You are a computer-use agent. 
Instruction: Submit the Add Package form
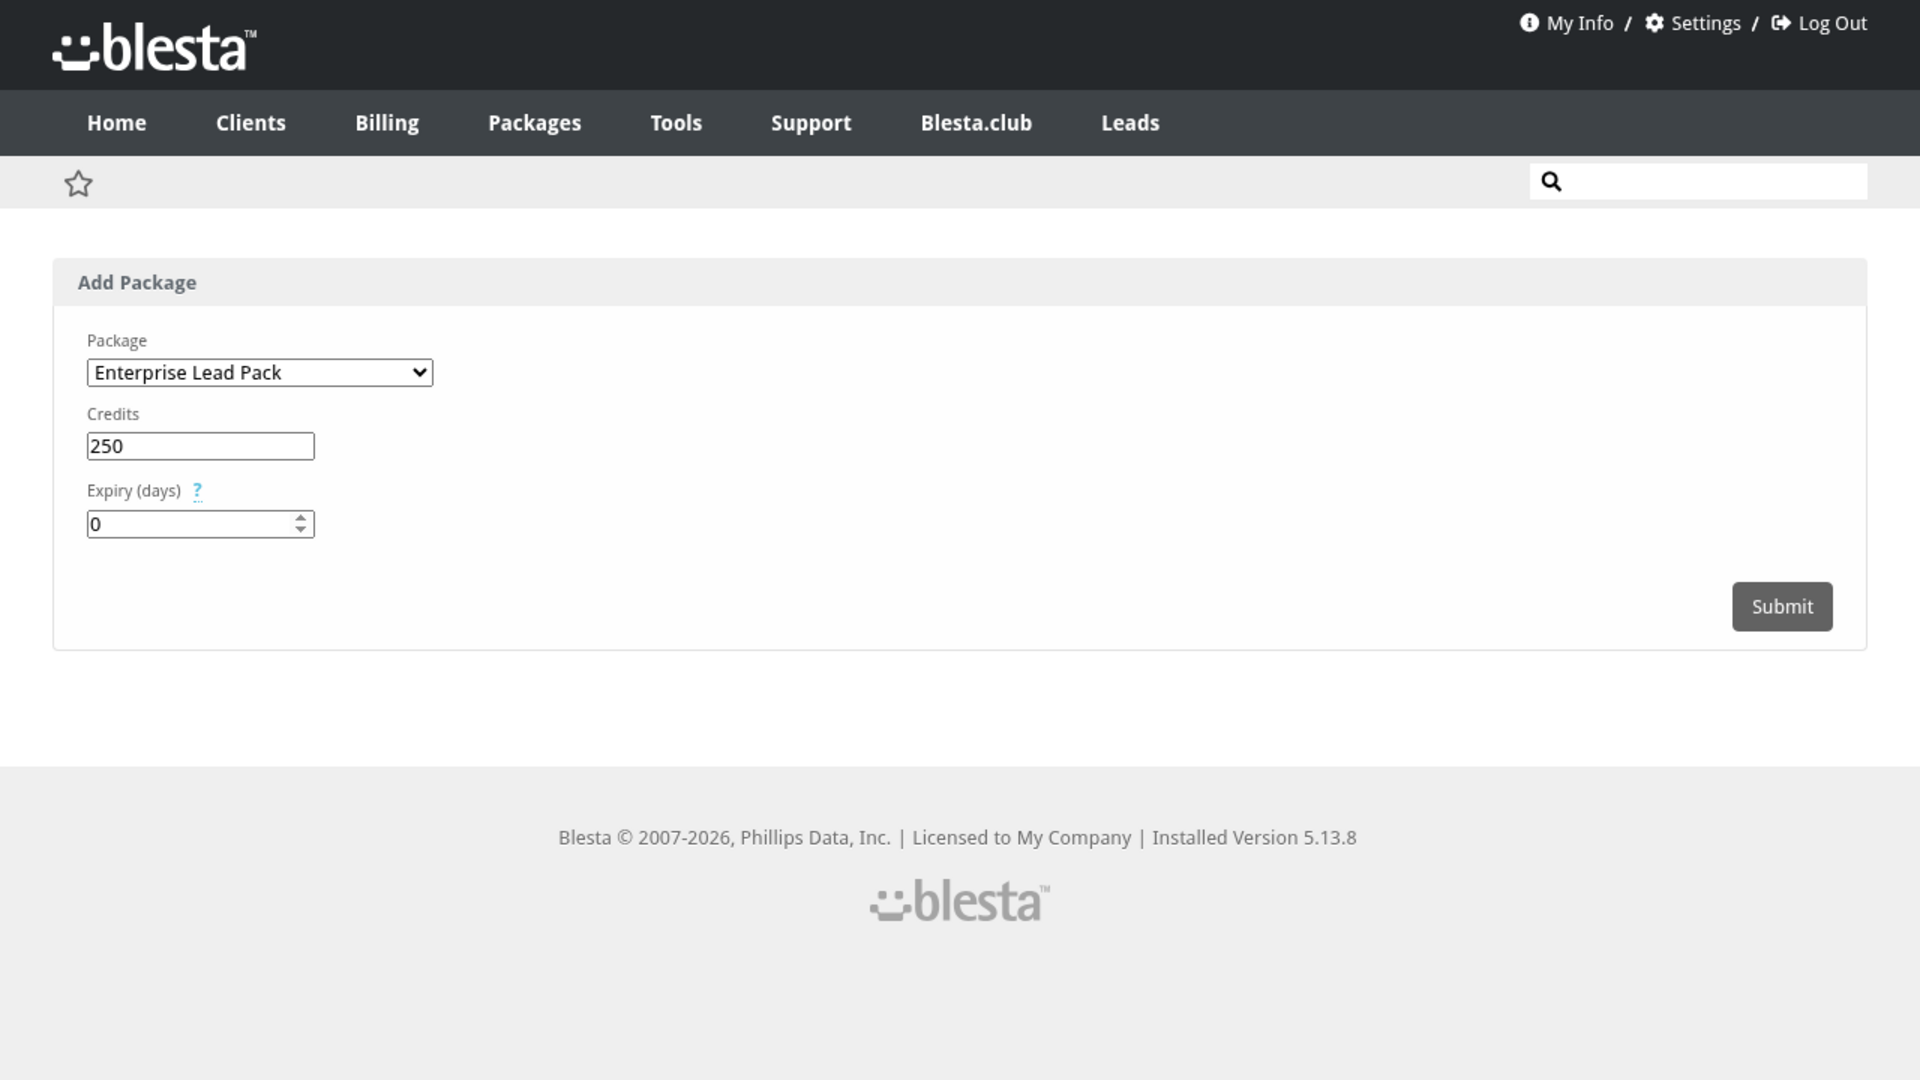1782,607
